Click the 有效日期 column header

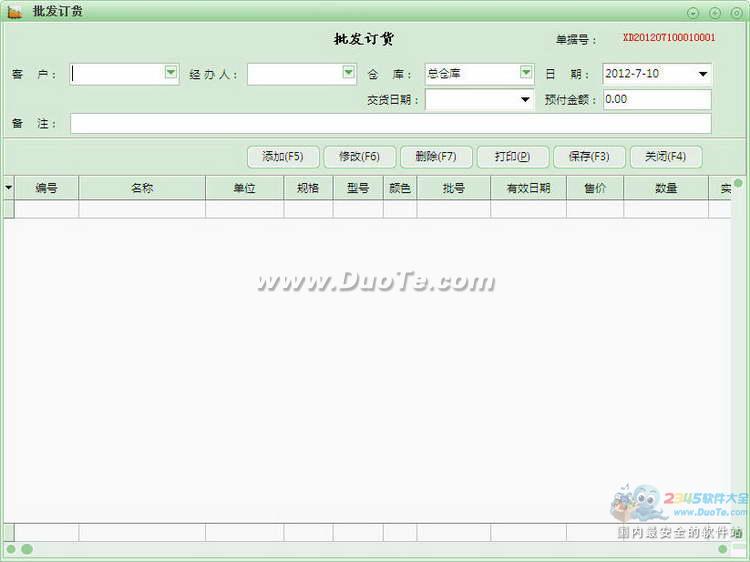[x=528, y=188]
